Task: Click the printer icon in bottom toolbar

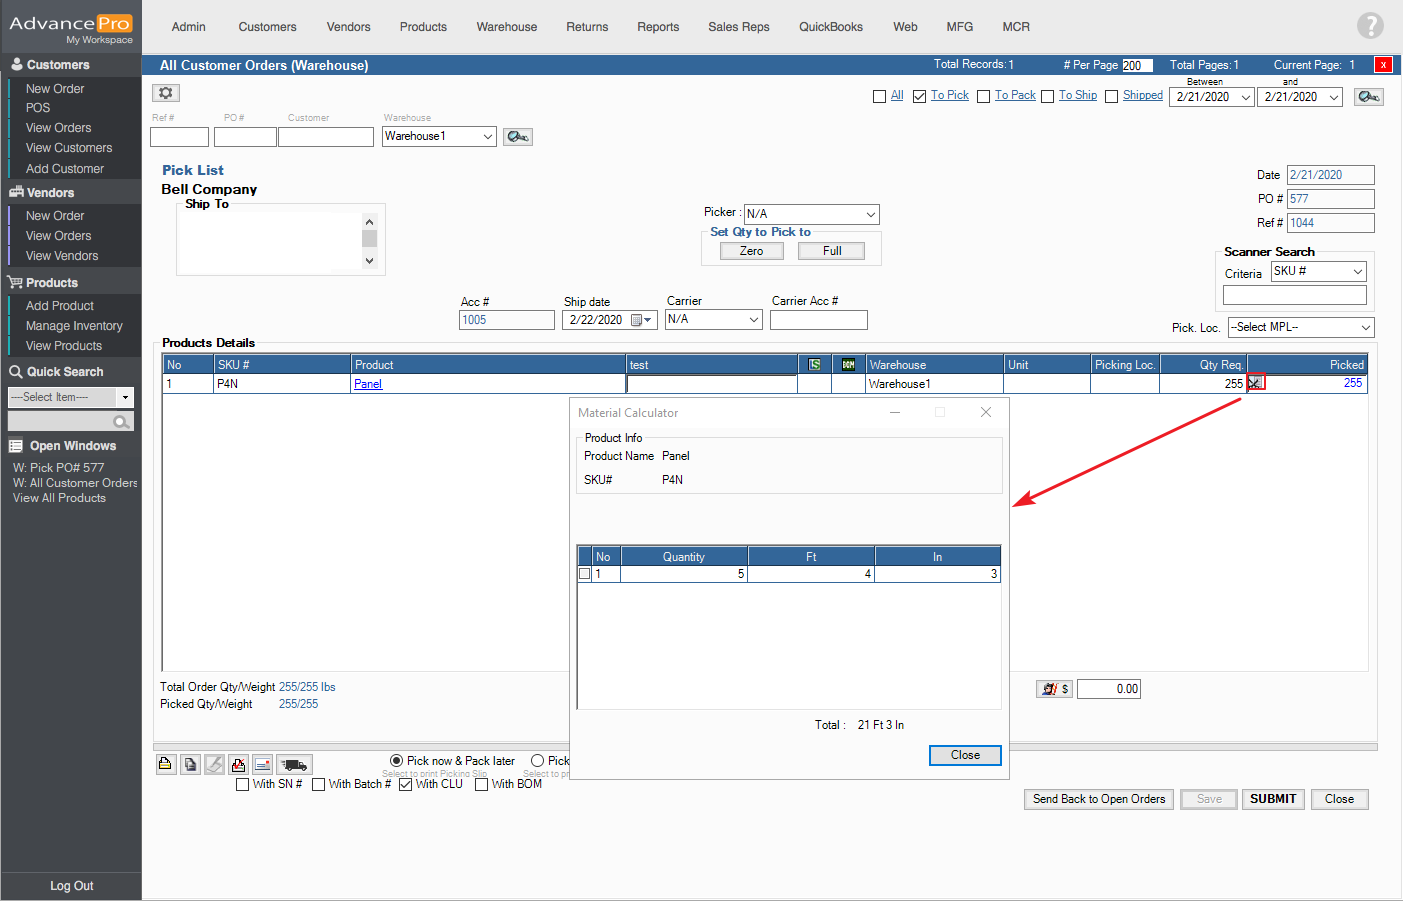Action: point(166,765)
